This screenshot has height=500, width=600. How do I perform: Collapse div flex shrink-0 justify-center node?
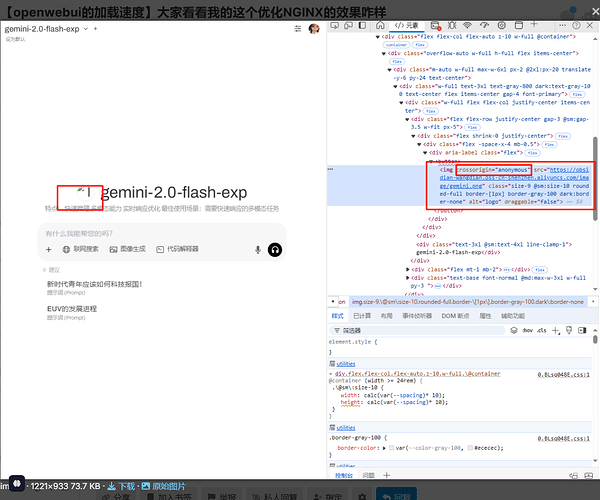coord(413,136)
